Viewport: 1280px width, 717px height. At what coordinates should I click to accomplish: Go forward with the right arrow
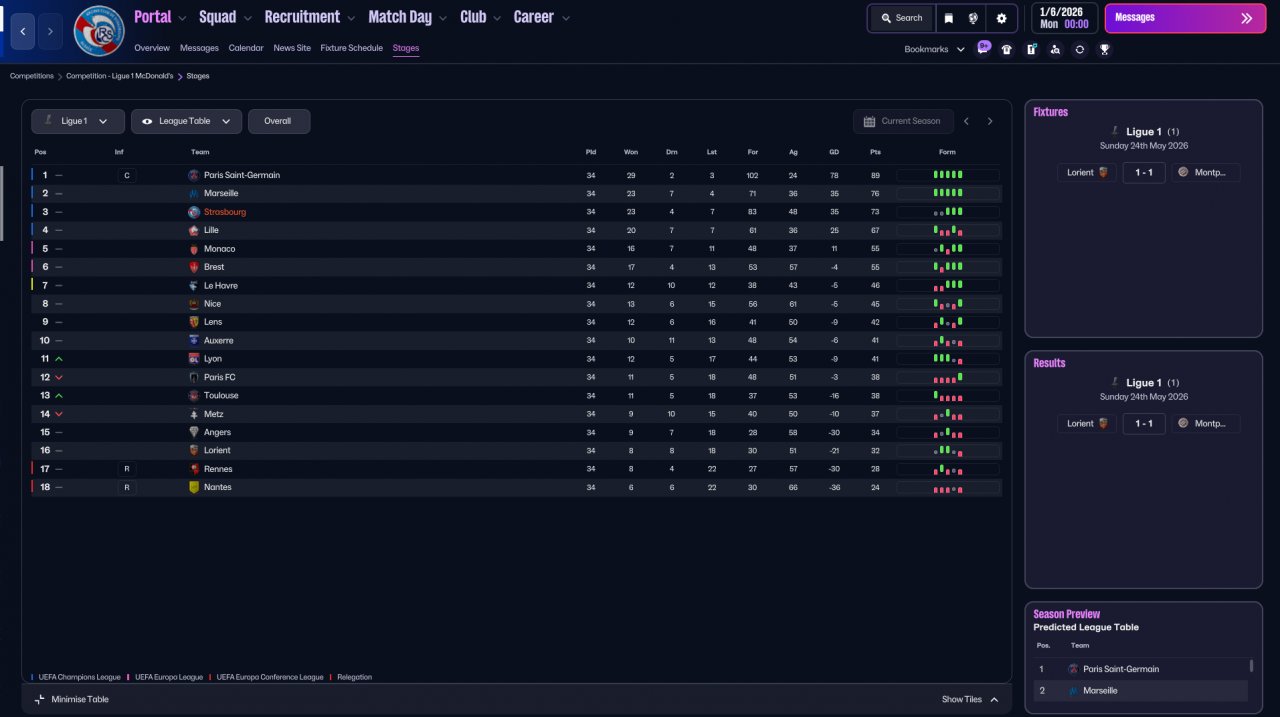tap(51, 32)
